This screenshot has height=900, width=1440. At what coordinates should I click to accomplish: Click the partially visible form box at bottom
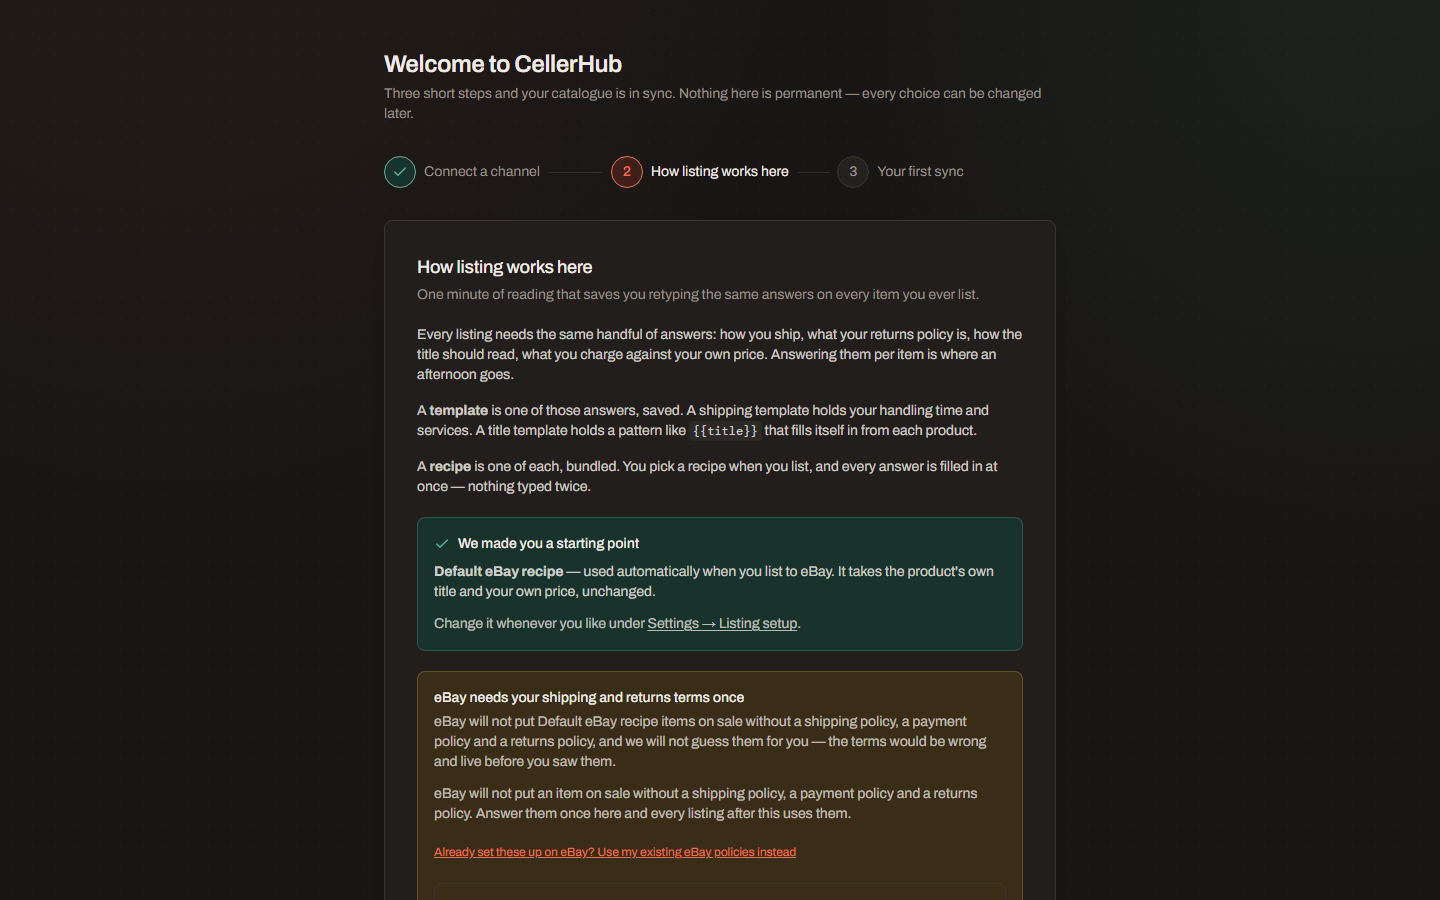point(720,891)
